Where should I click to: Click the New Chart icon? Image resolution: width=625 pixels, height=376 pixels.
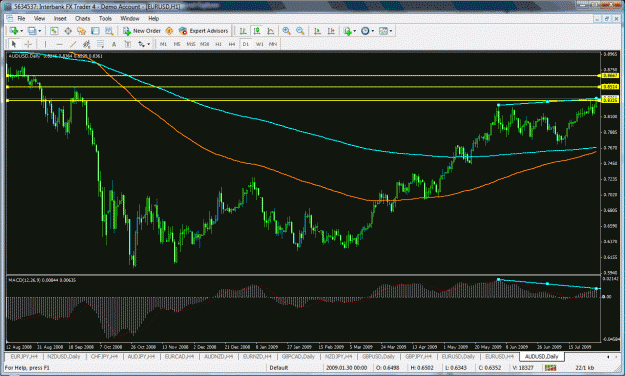tap(14, 31)
